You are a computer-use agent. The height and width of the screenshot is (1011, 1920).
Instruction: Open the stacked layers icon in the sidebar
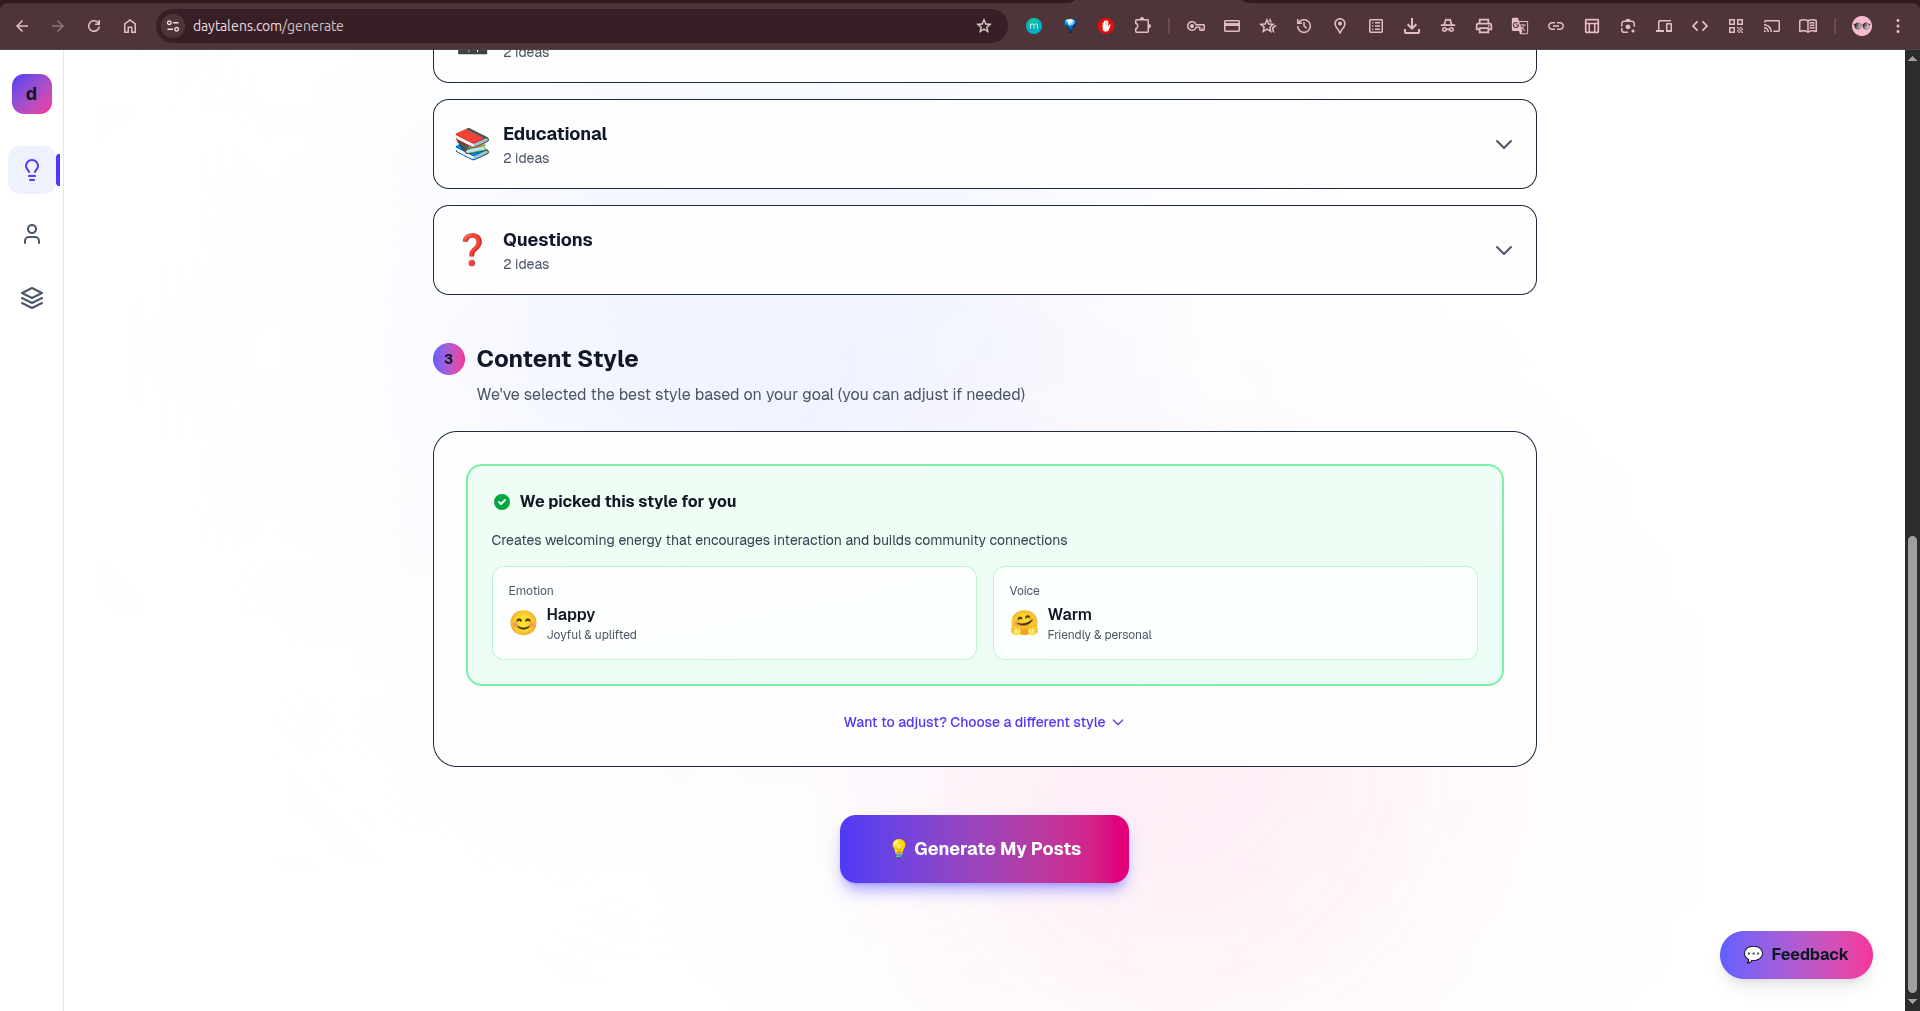click(x=32, y=297)
